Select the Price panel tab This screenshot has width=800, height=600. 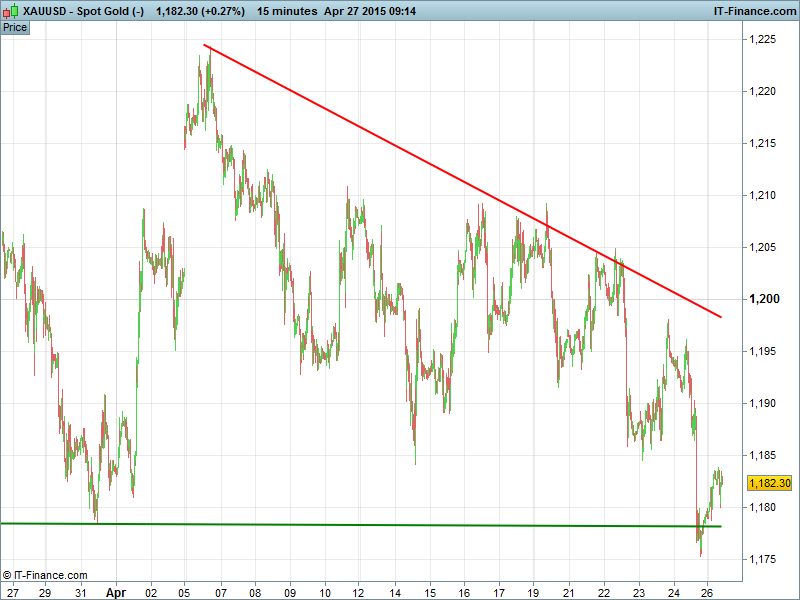click(15, 27)
